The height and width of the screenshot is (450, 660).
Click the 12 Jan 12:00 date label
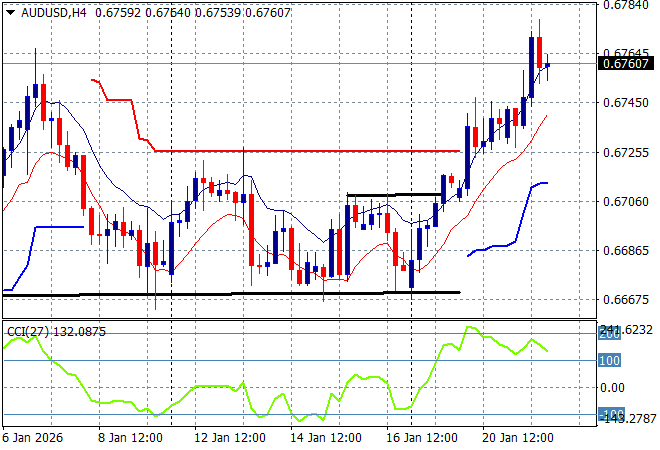(229, 438)
